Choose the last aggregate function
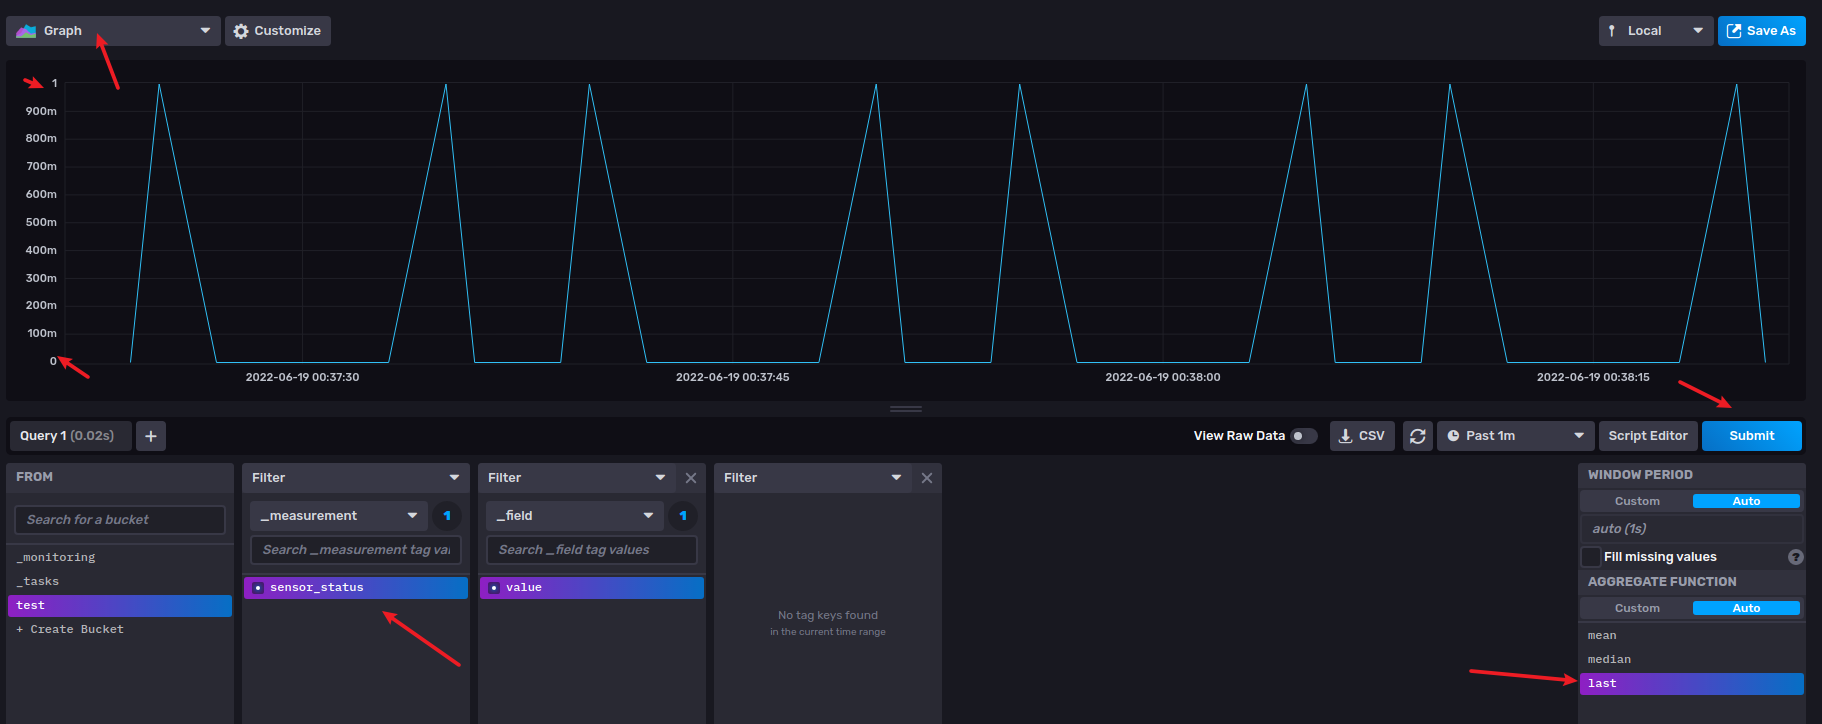The height and width of the screenshot is (724, 1822). pyautogui.click(x=1692, y=684)
